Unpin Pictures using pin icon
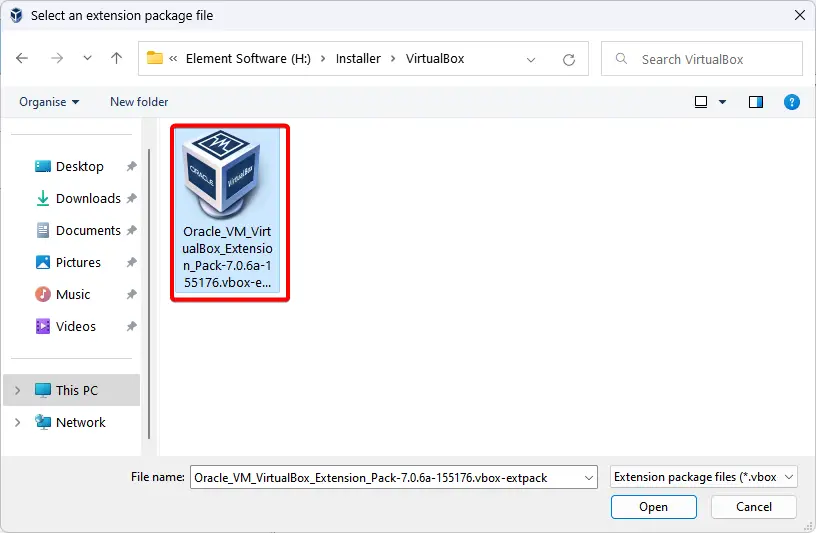816x533 pixels. (131, 262)
